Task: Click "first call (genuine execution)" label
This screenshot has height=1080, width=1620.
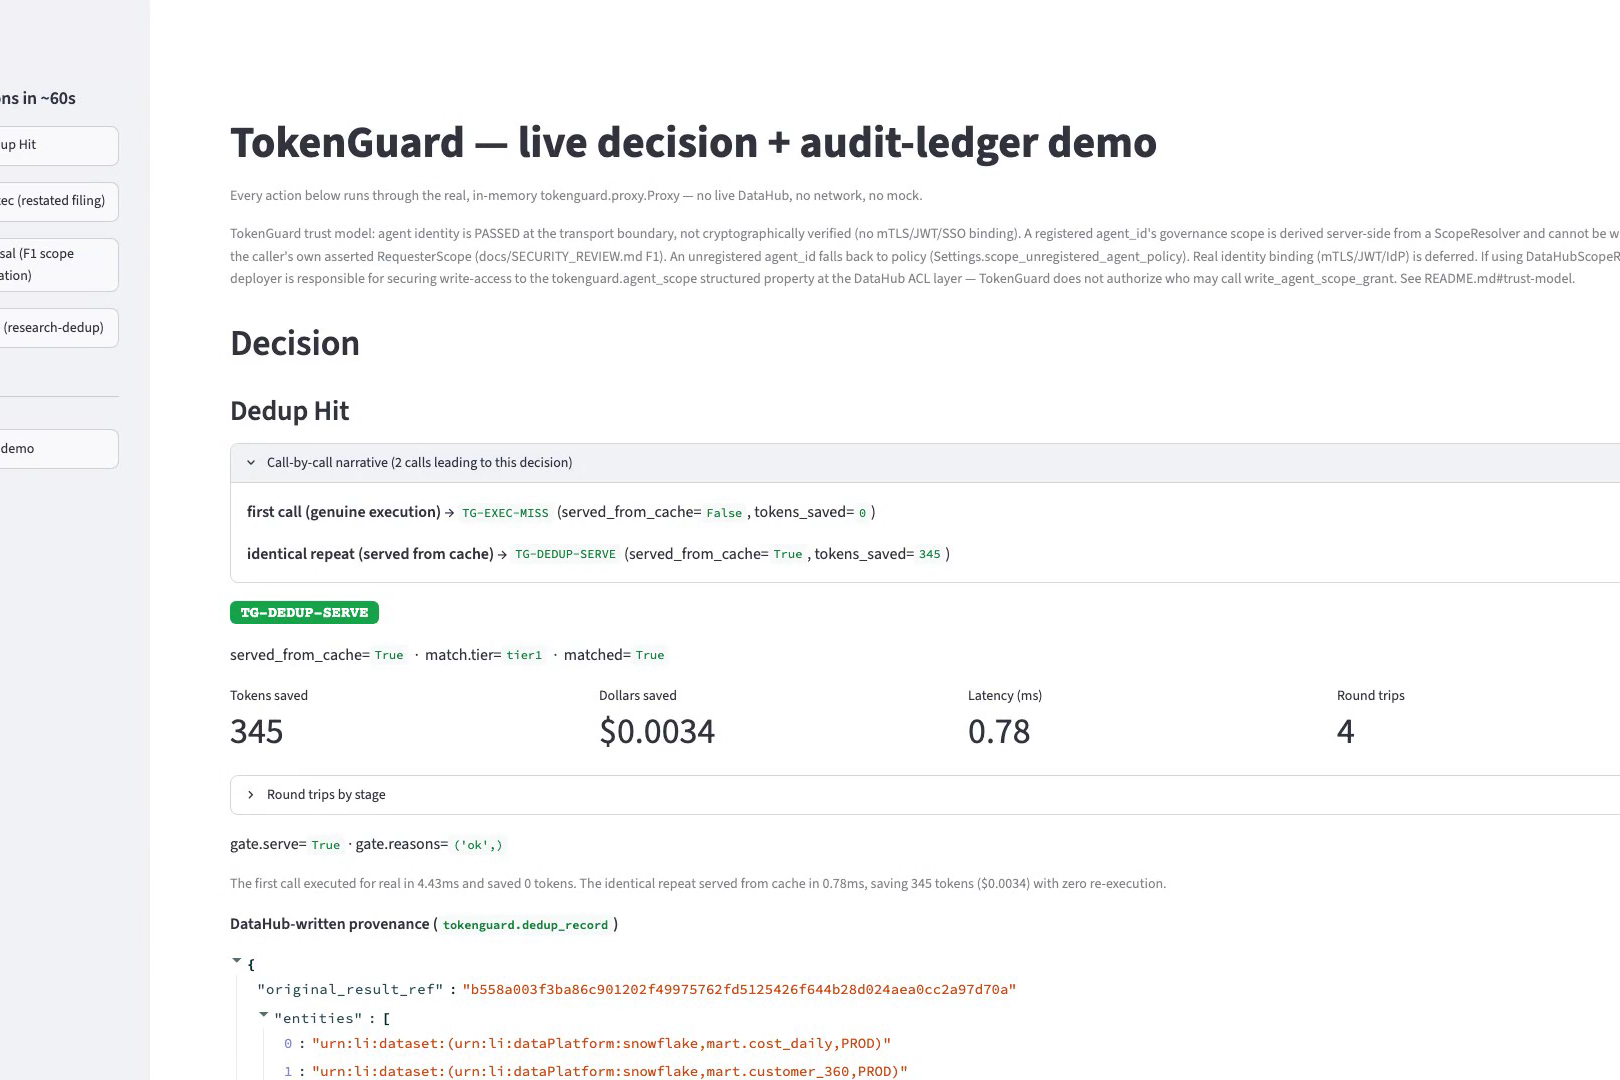Action: tap(344, 512)
